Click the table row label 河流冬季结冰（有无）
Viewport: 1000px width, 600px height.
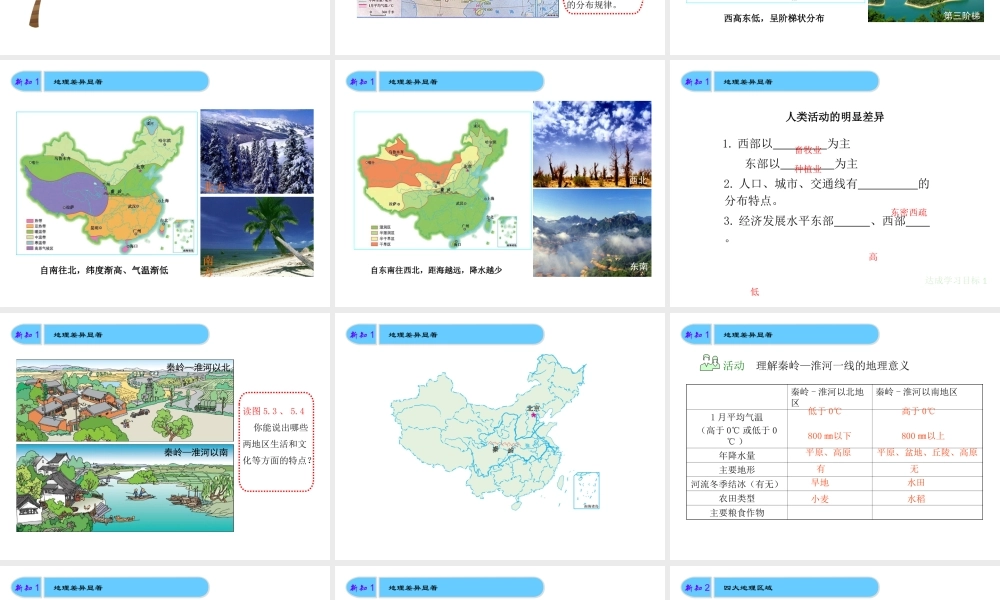click(737, 484)
